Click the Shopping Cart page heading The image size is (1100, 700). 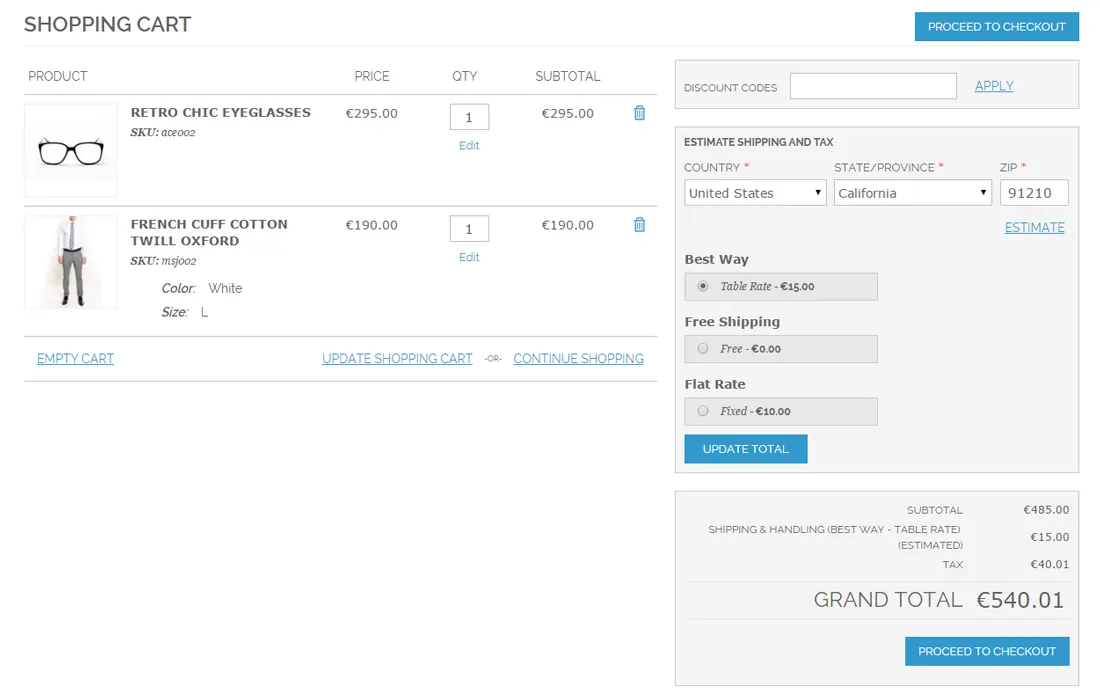pyautogui.click(x=107, y=24)
